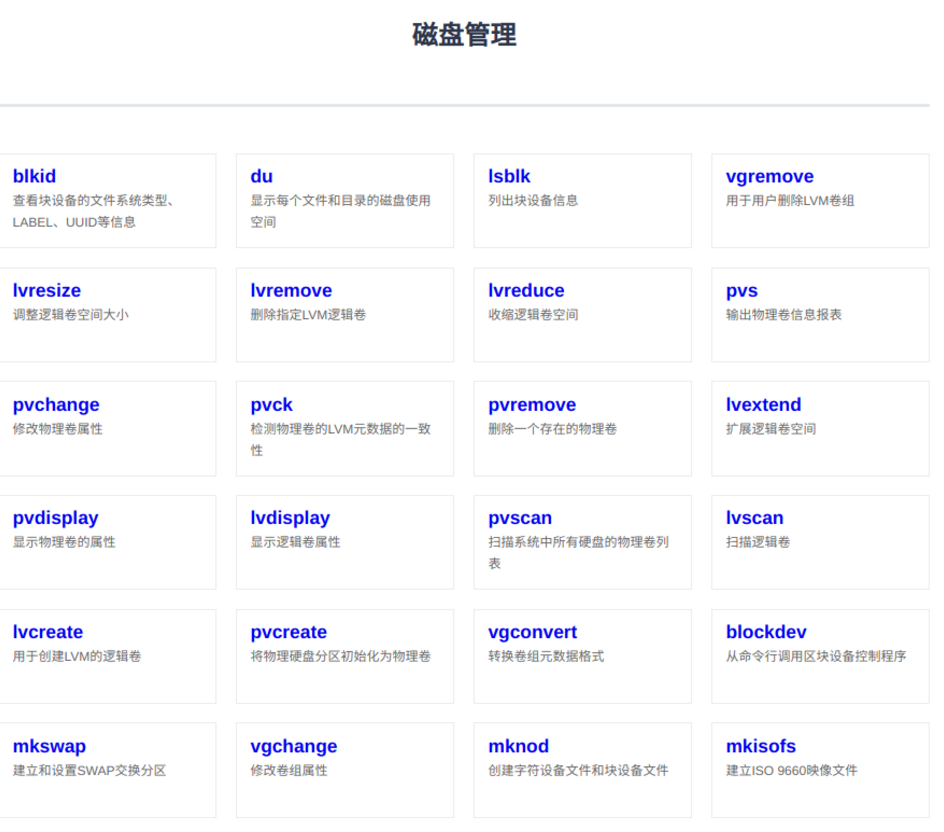Open the pvs command page
Image resolution: width=944 pixels, height=832 pixels.
[741, 290]
